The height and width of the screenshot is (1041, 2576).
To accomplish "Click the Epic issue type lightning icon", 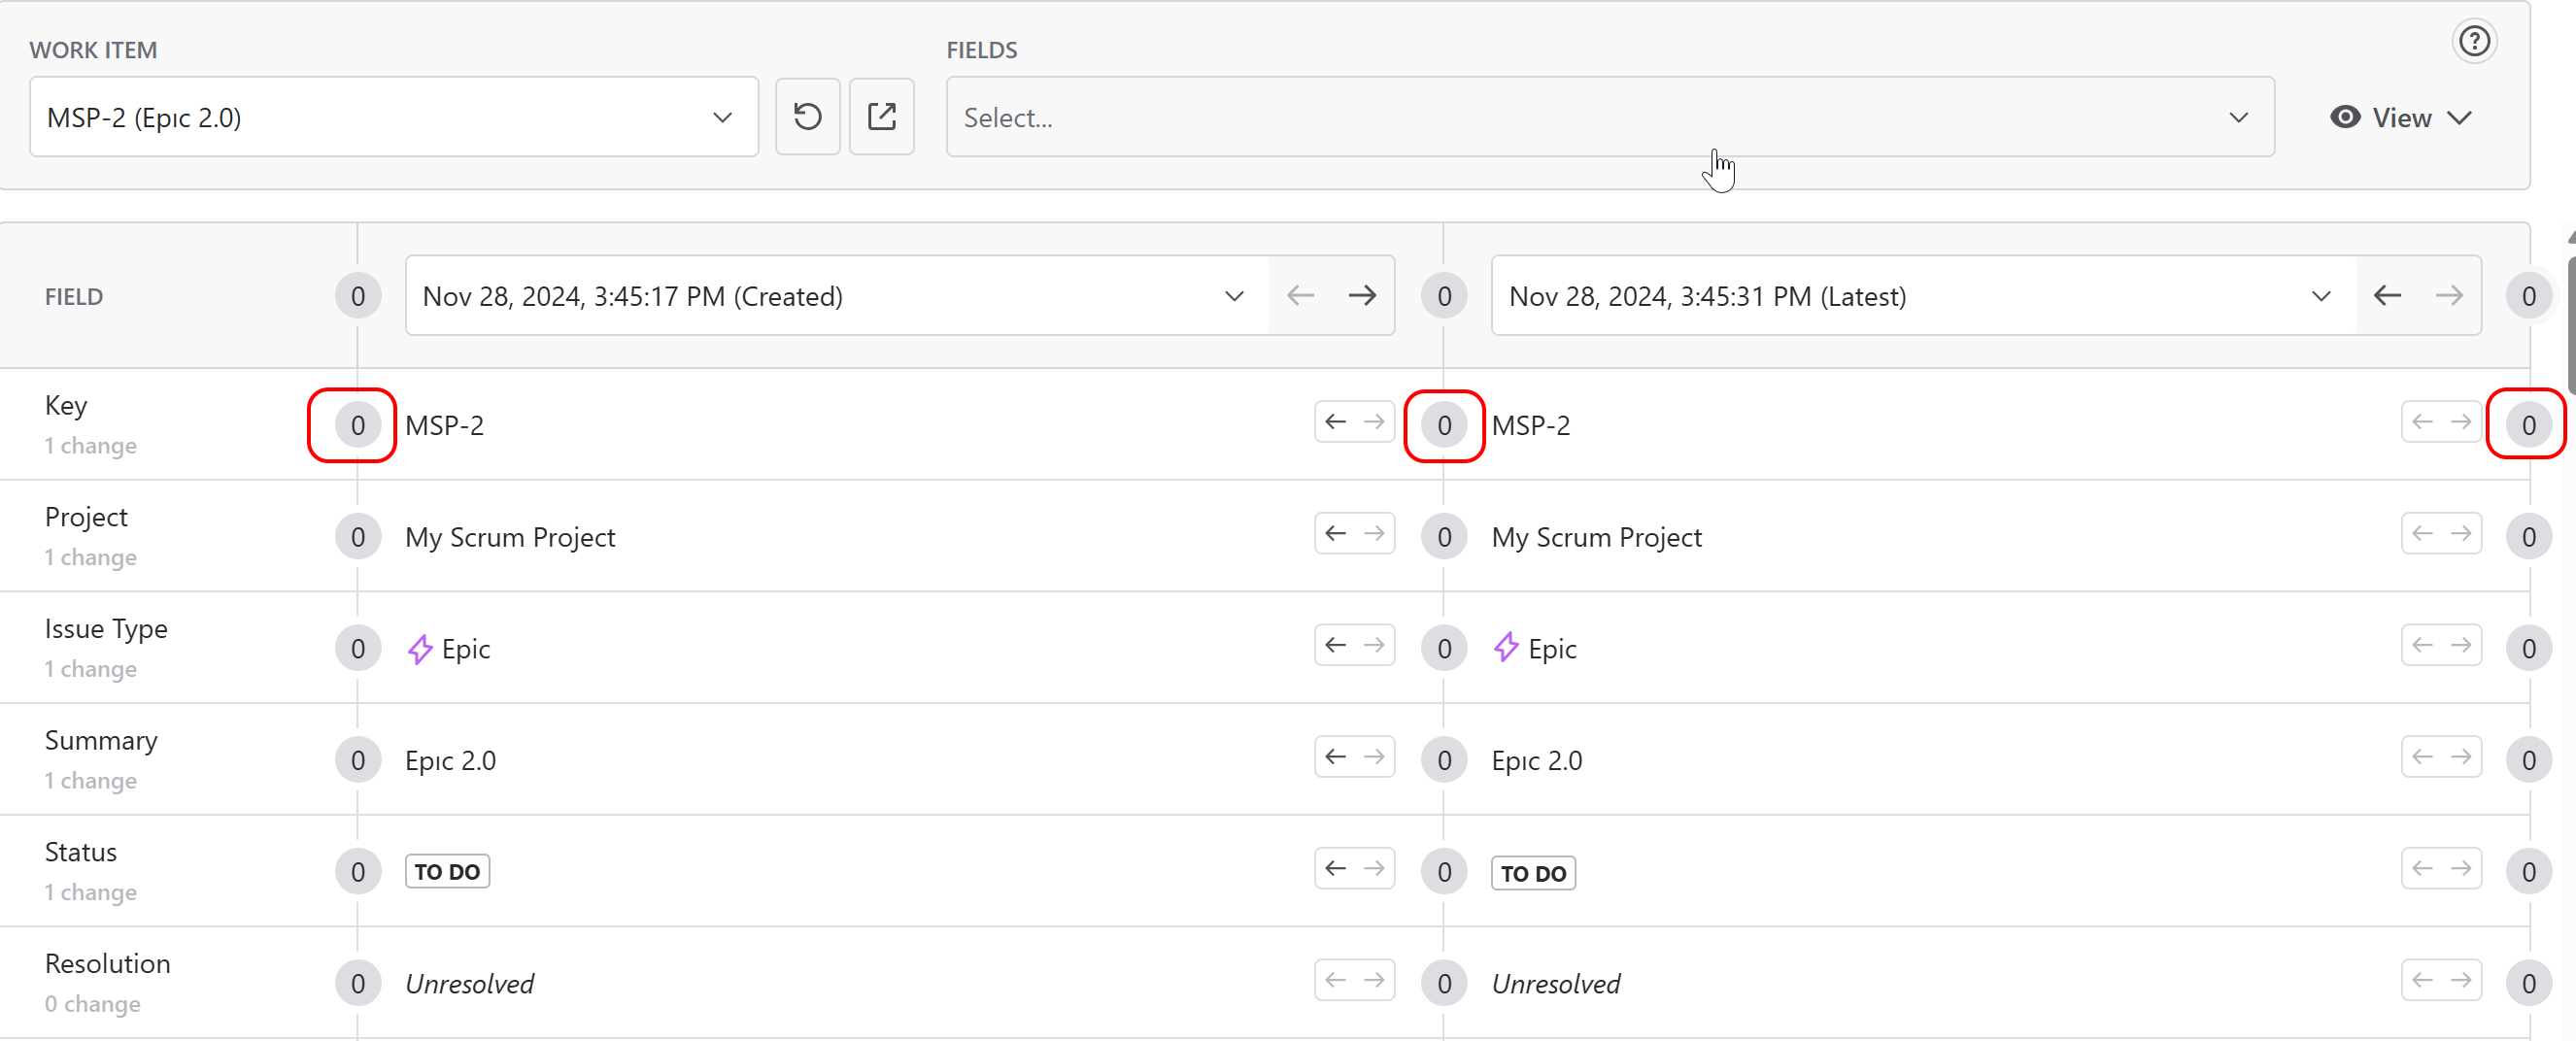I will (420, 649).
